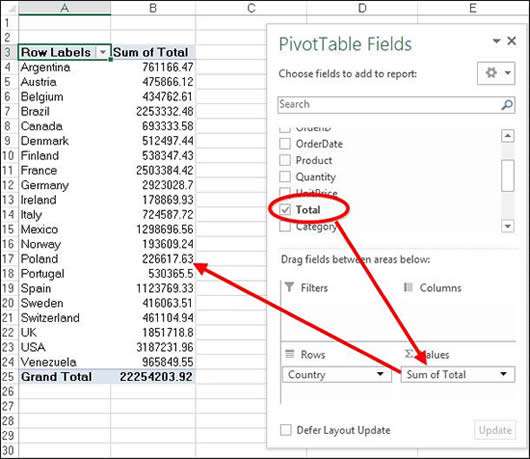Enable Defer Layout Update checkbox
This screenshot has width=530, height=459.
click(x=286, y=430)
